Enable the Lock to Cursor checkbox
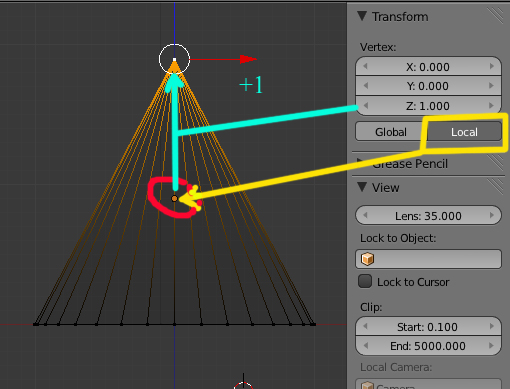 365,281
